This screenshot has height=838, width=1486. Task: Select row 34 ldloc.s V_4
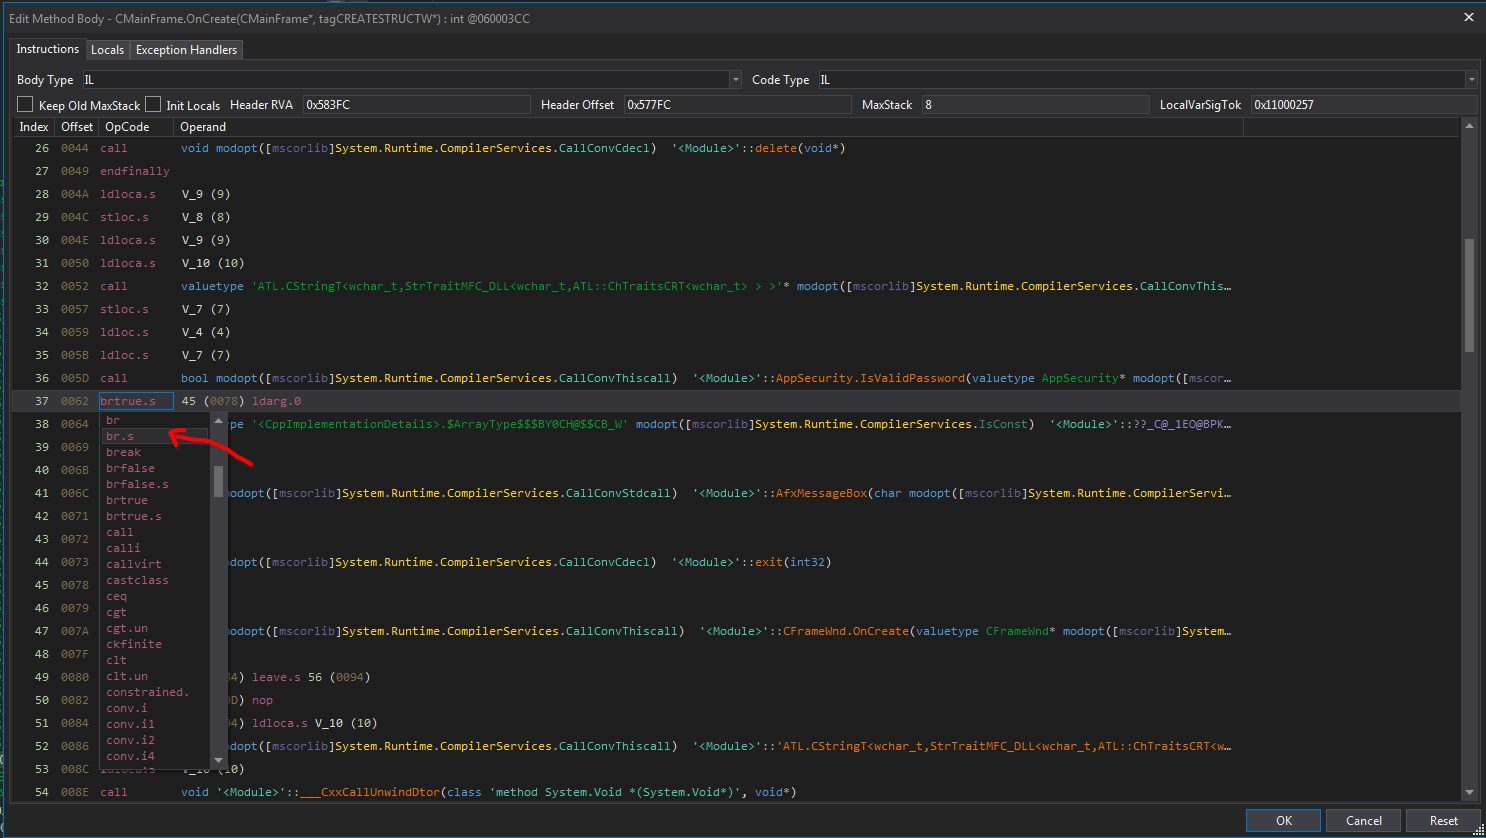pyautogui.click(x=735, y=332)
